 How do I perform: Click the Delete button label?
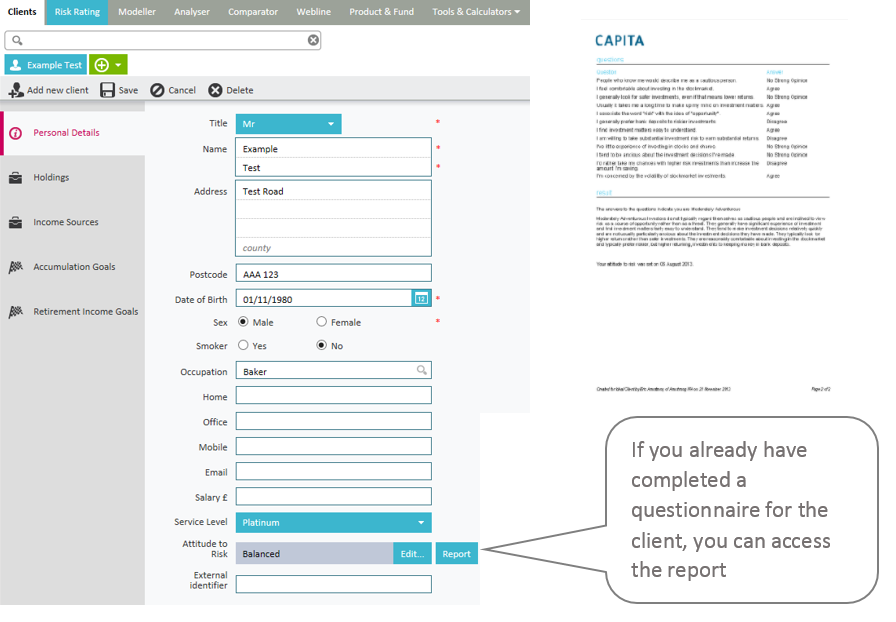point(239,90)
